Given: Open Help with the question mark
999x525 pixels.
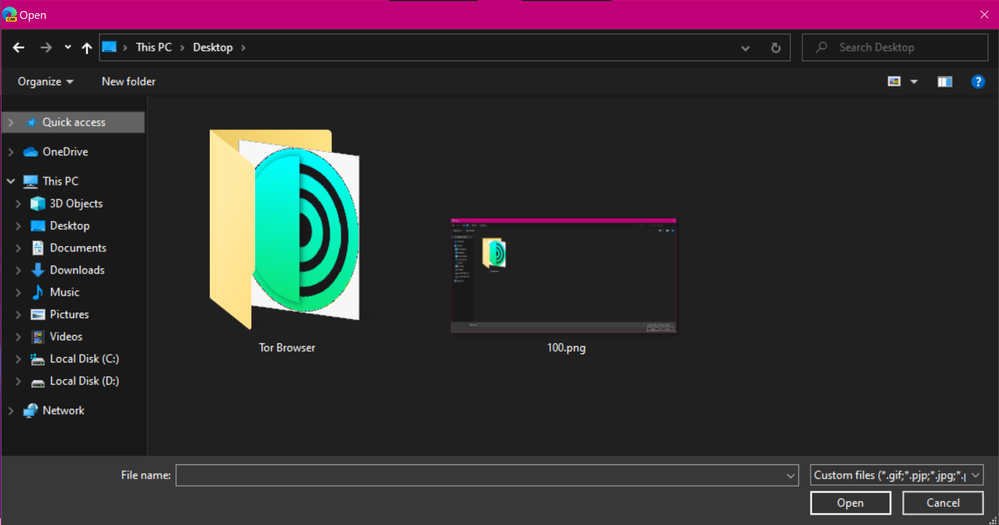Looking at the screenshot, I should click(x=977, y=82).
